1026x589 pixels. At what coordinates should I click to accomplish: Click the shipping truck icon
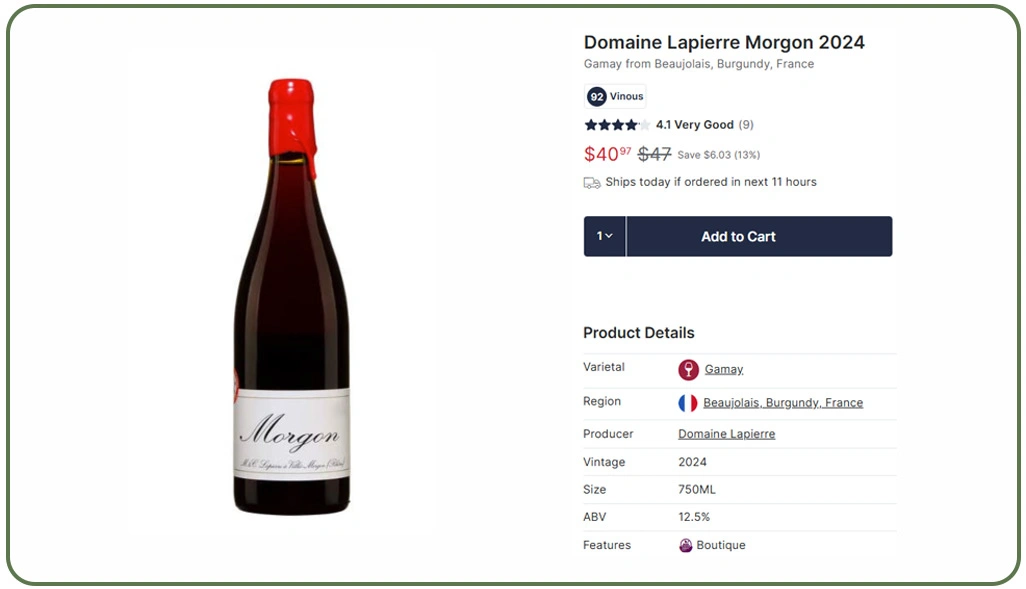tap(592, 183)
